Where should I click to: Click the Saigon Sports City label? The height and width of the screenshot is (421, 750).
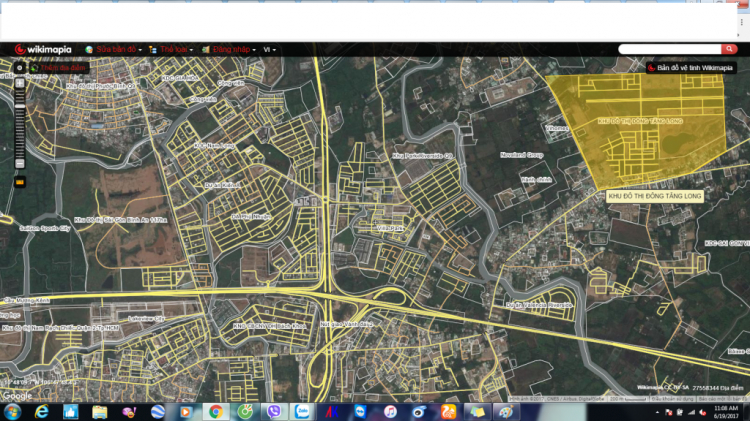click(x=44, y=228)
